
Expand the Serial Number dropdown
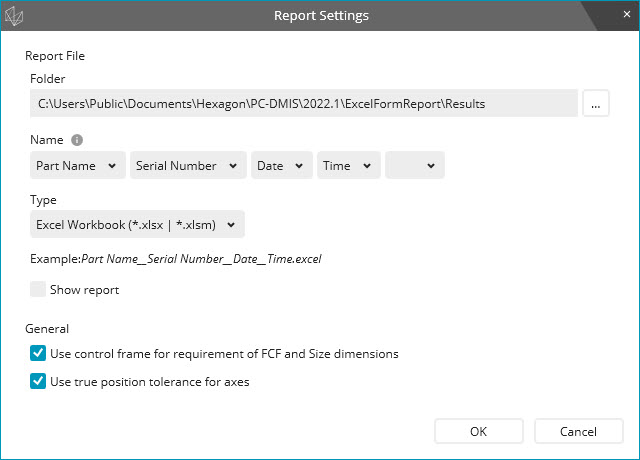pyautogui.click(x=188, y=166)
